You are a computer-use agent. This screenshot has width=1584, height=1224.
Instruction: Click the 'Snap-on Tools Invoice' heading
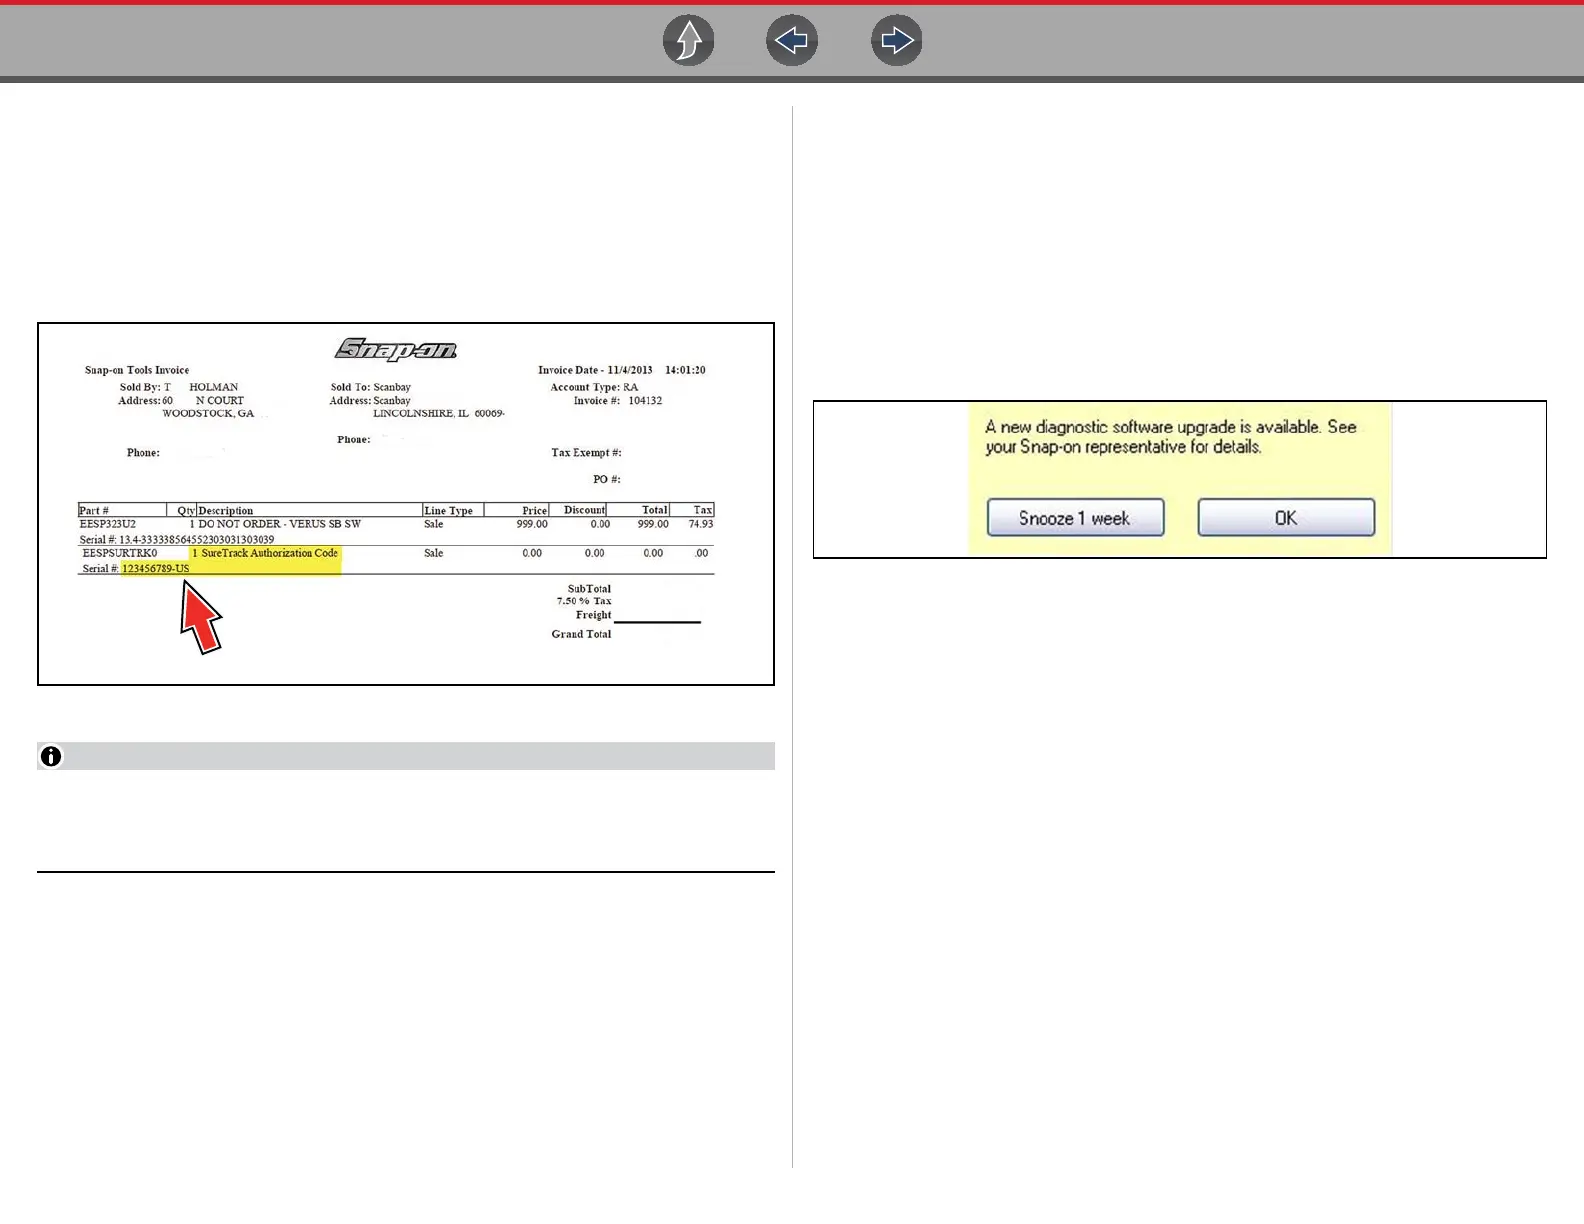137,370
